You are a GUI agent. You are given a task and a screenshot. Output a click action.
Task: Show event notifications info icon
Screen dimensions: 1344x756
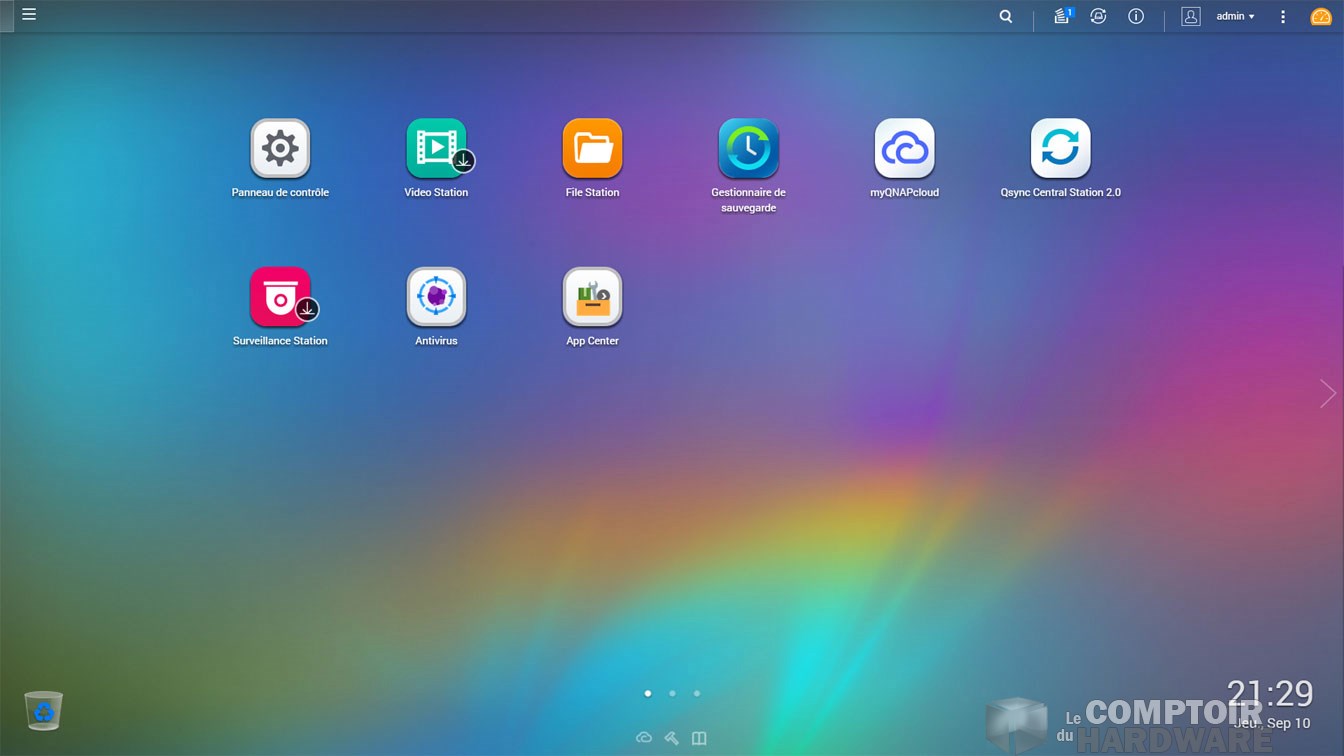pyautogui.click(x=1136, y=16)
